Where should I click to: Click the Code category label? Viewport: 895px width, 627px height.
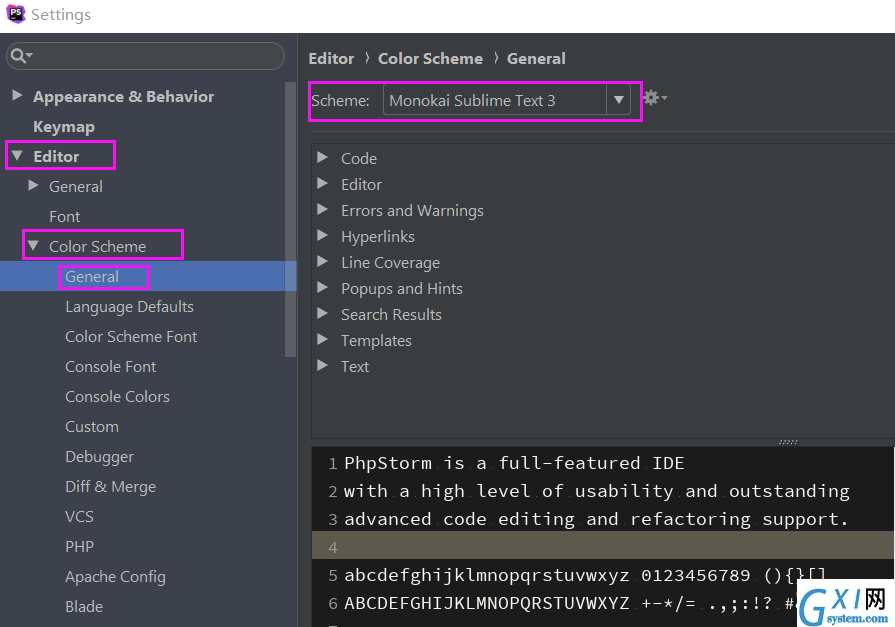[x=359, y=158]
